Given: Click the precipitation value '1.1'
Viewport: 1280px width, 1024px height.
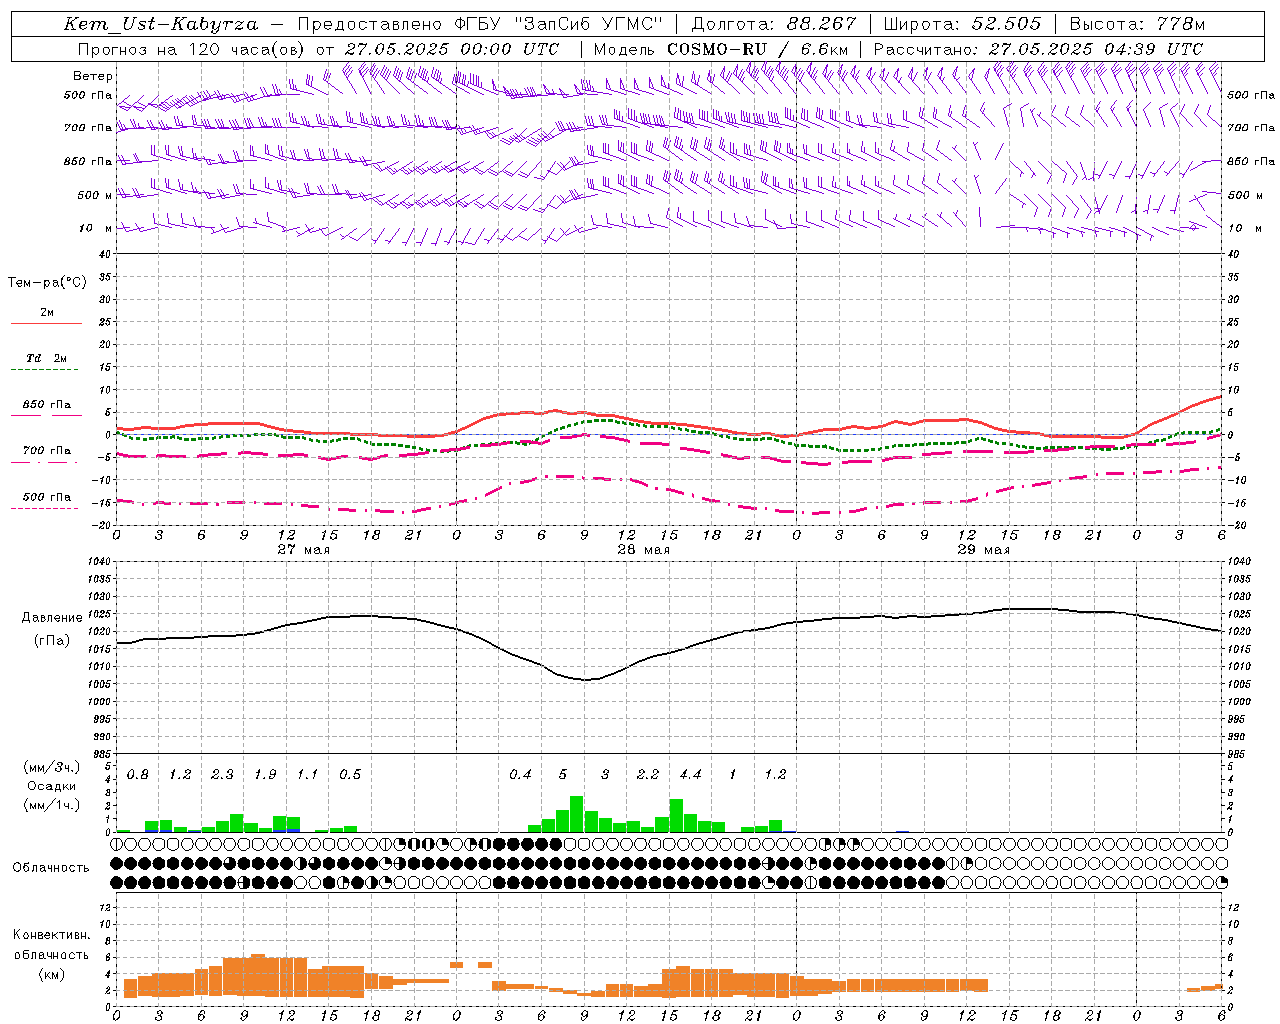Looking at the screenshot, I should click(x=307, y=775).
